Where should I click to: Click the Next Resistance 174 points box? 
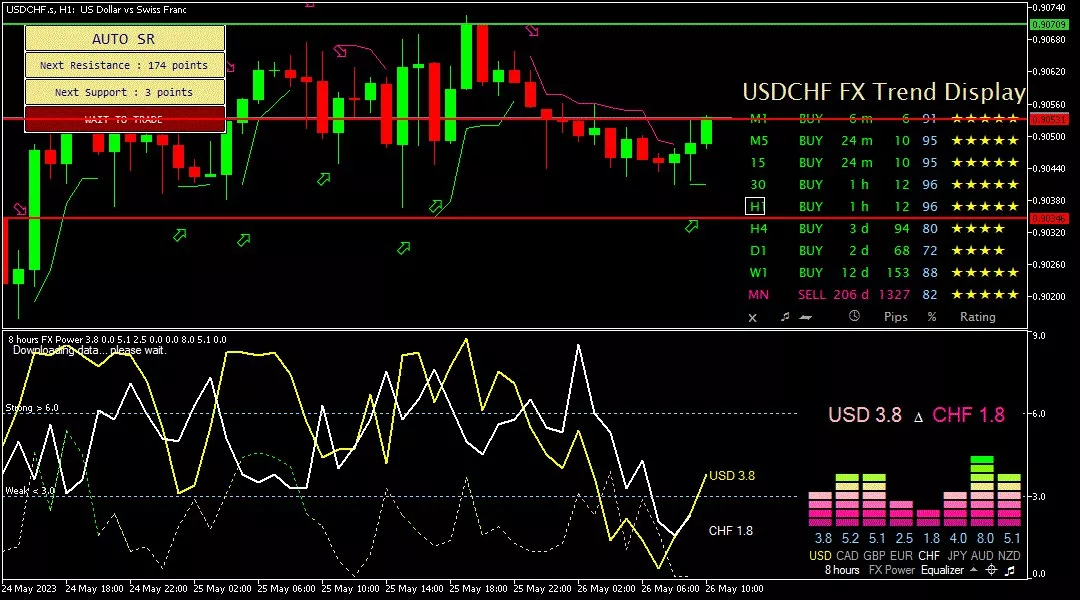(x=124, y=65)
